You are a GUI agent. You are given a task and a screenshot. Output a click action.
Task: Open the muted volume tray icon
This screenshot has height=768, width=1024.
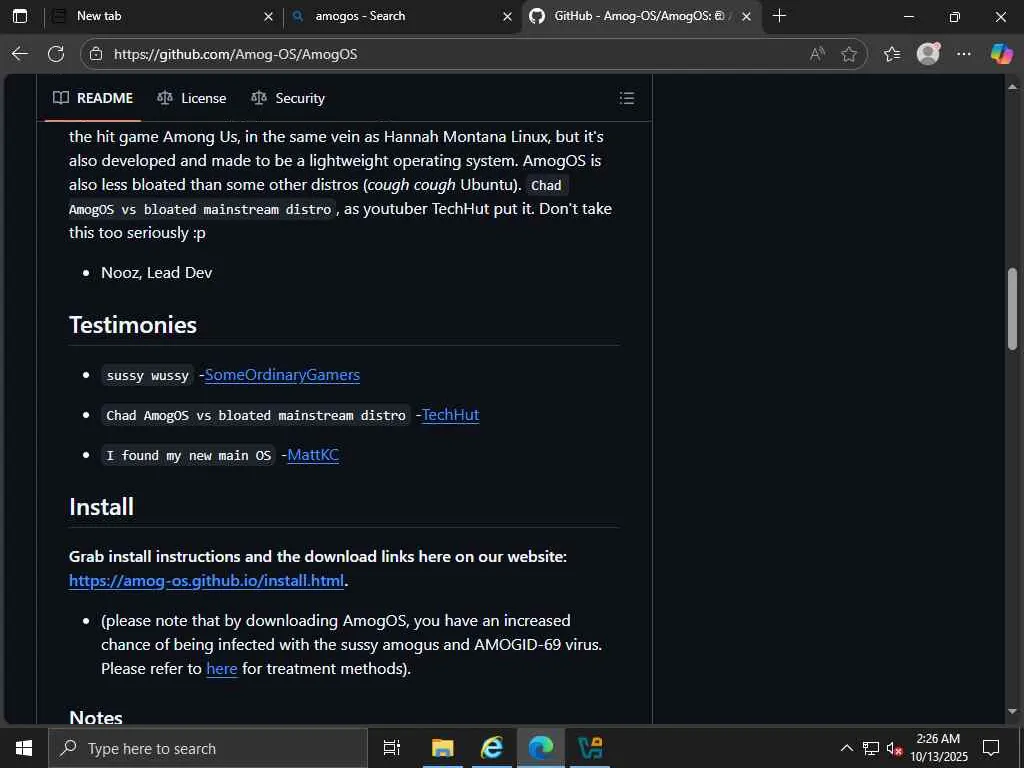(x=894, y=749)
